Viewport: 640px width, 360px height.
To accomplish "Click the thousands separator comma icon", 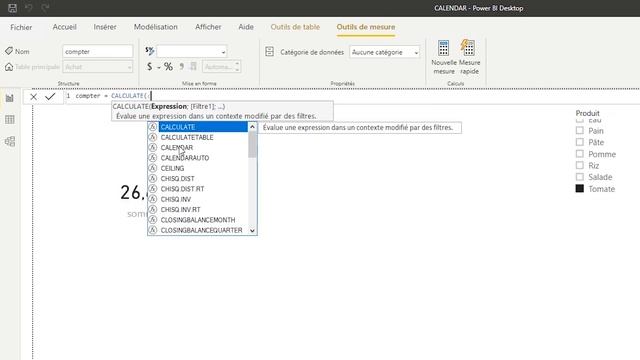I will pos(182,66).
